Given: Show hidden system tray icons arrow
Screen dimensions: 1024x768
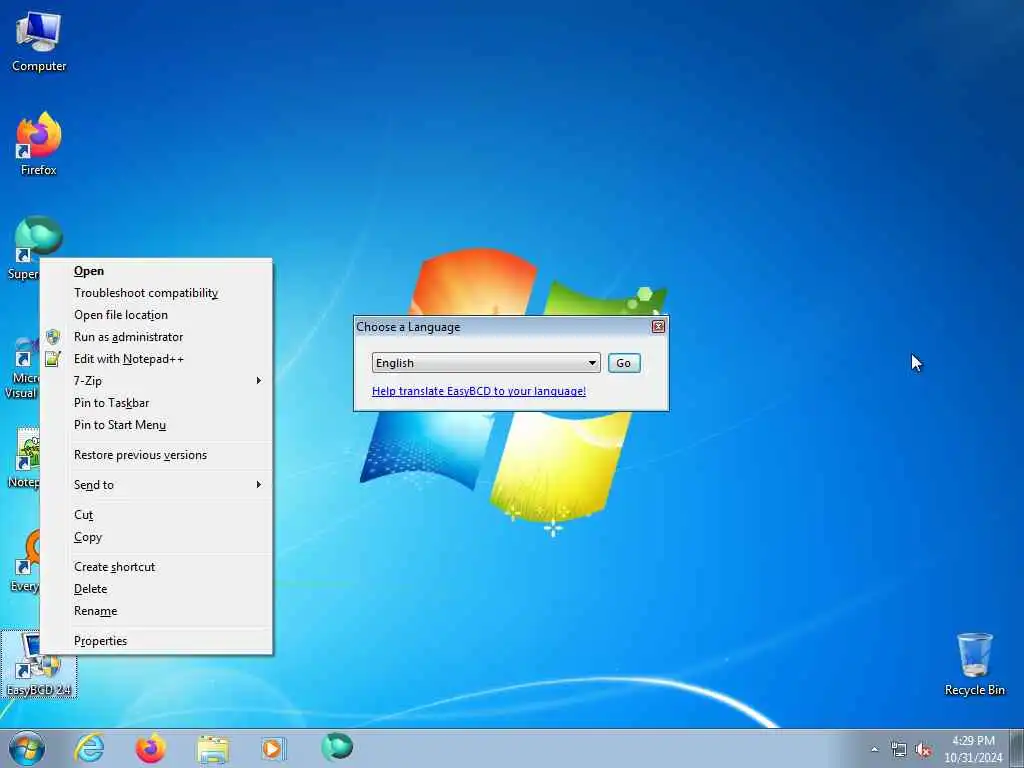Looking at the screenshot, I should point(874,750).
